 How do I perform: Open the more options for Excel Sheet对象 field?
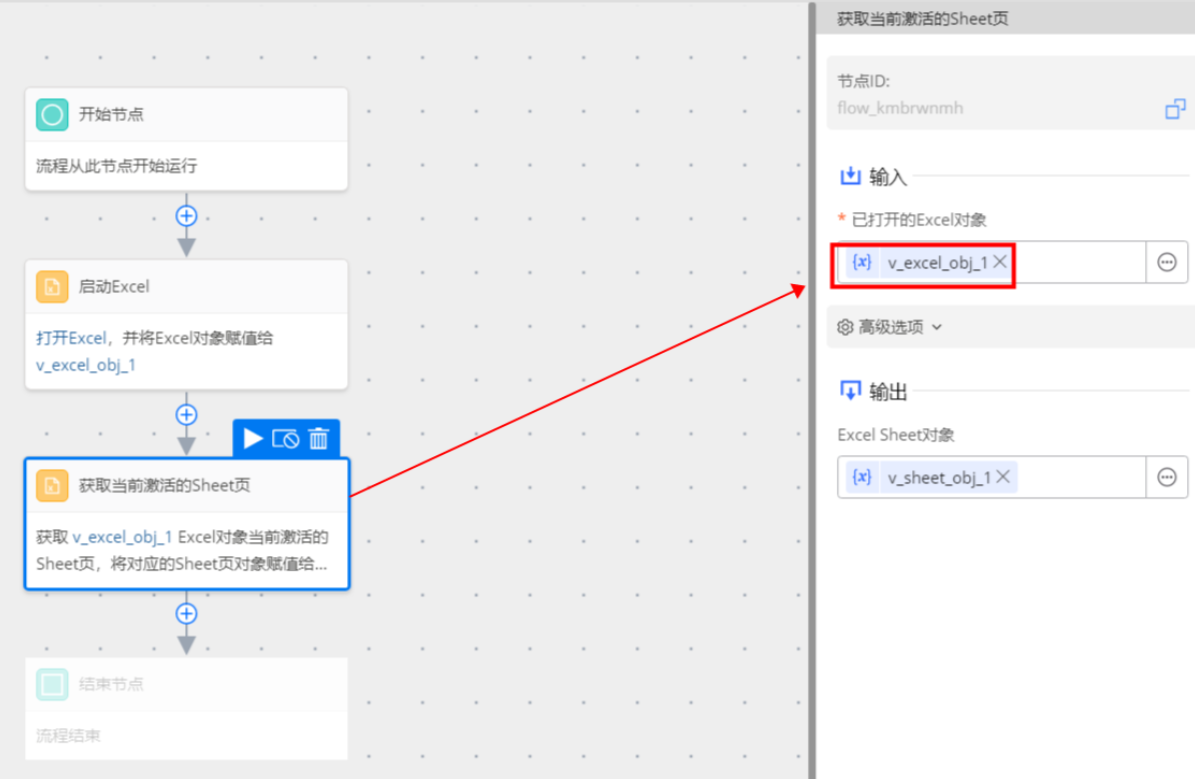click(1167, 477)
